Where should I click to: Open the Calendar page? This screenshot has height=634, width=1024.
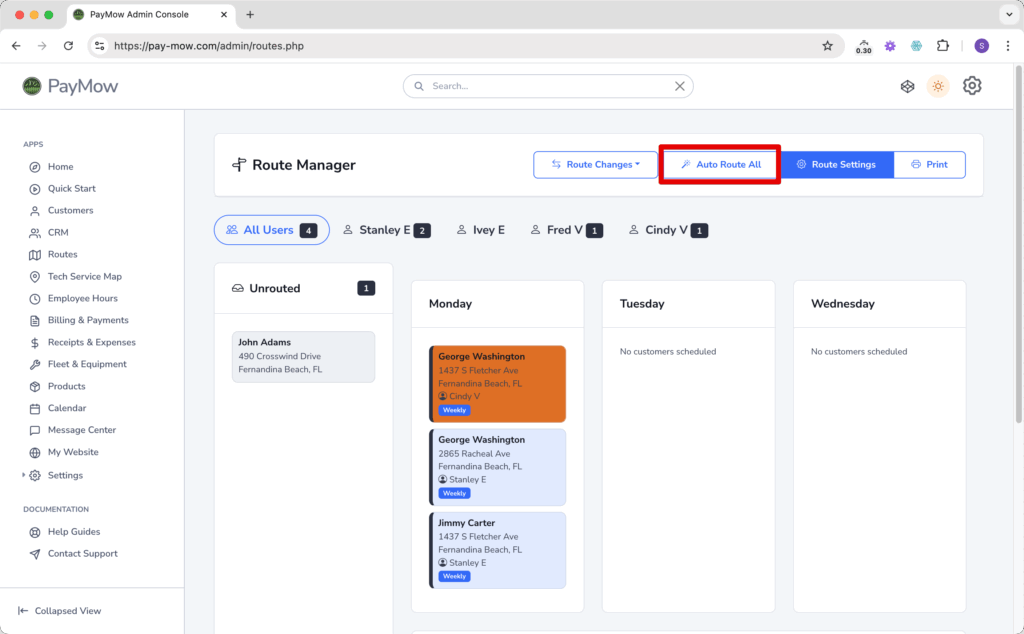pos(67,408)
